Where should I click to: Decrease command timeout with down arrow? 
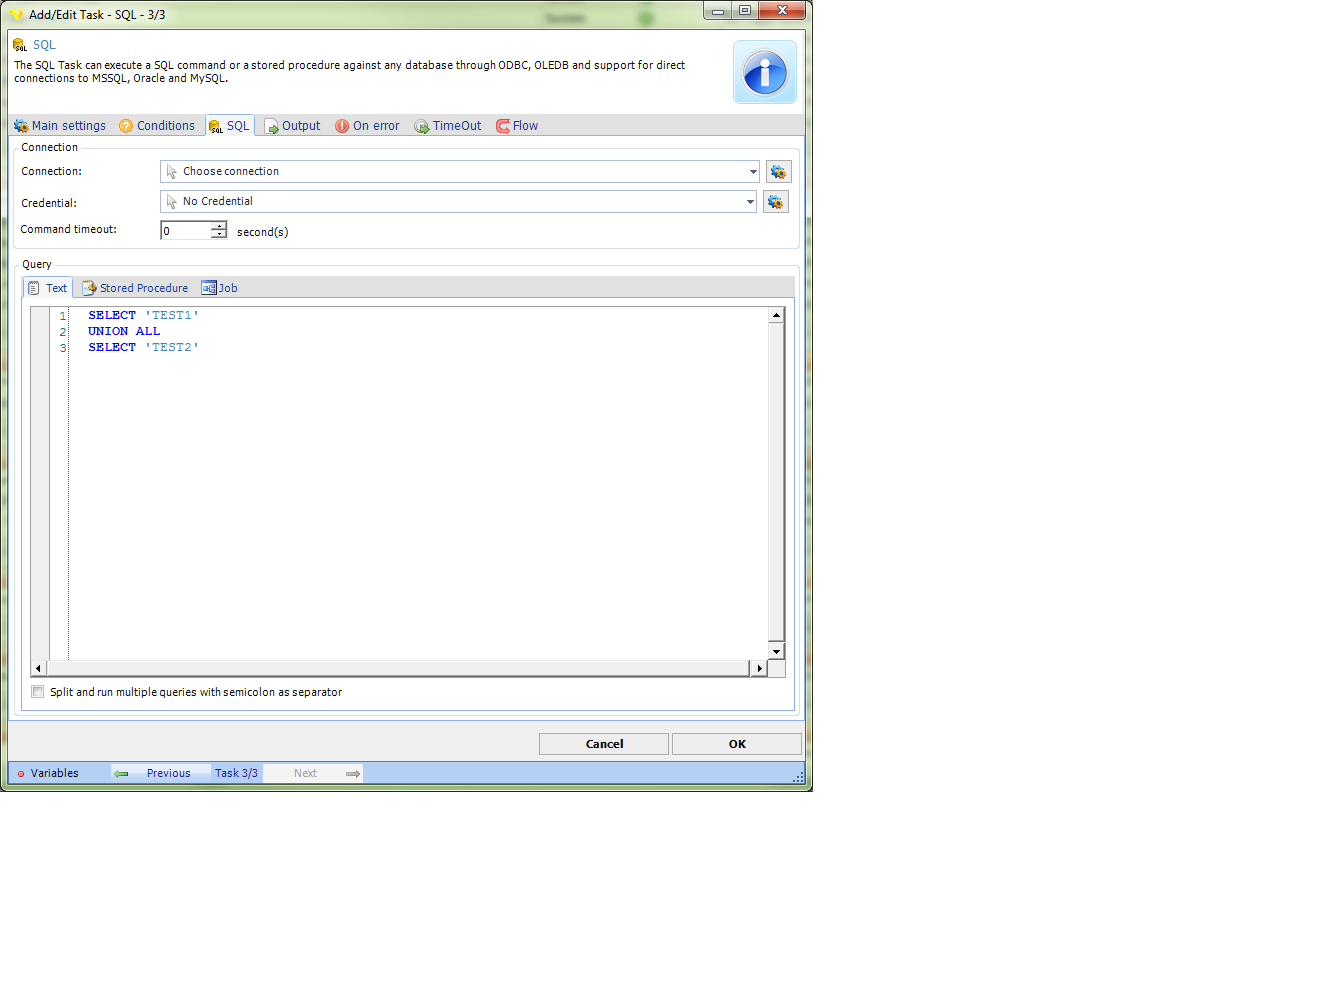[219, 235]
